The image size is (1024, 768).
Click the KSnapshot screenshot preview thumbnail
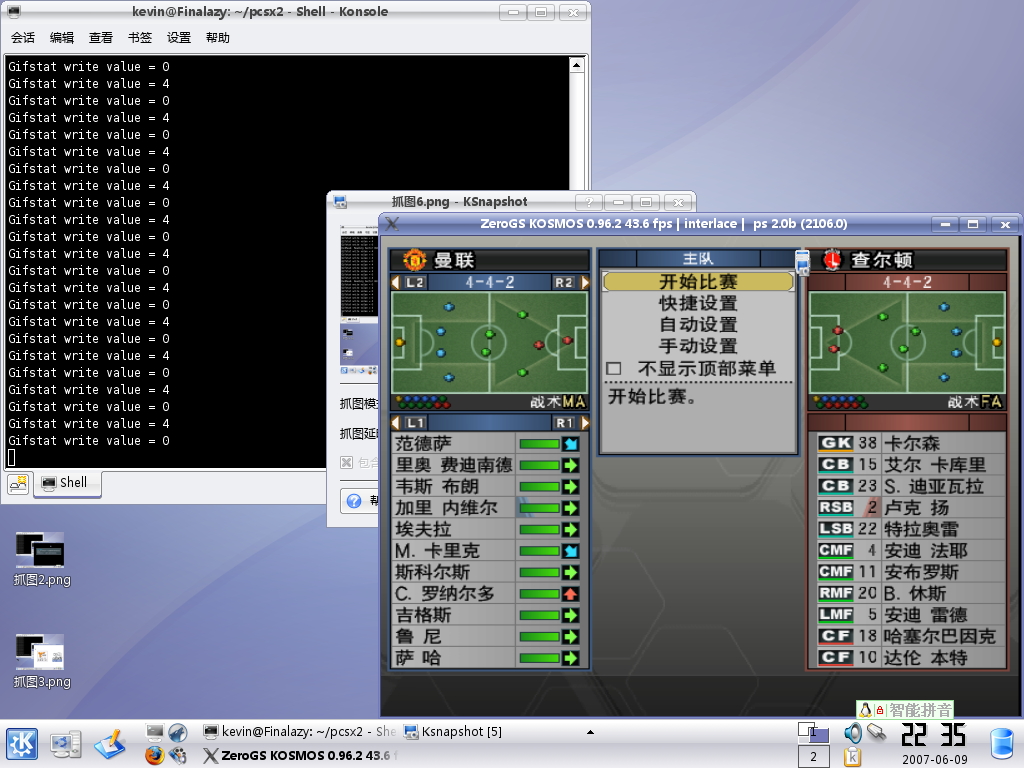click(359, 300)
